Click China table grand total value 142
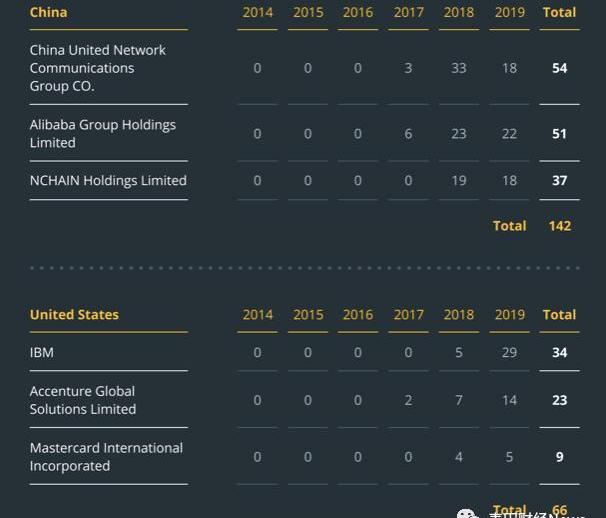 pyautogui.click(x=559, y=226)
